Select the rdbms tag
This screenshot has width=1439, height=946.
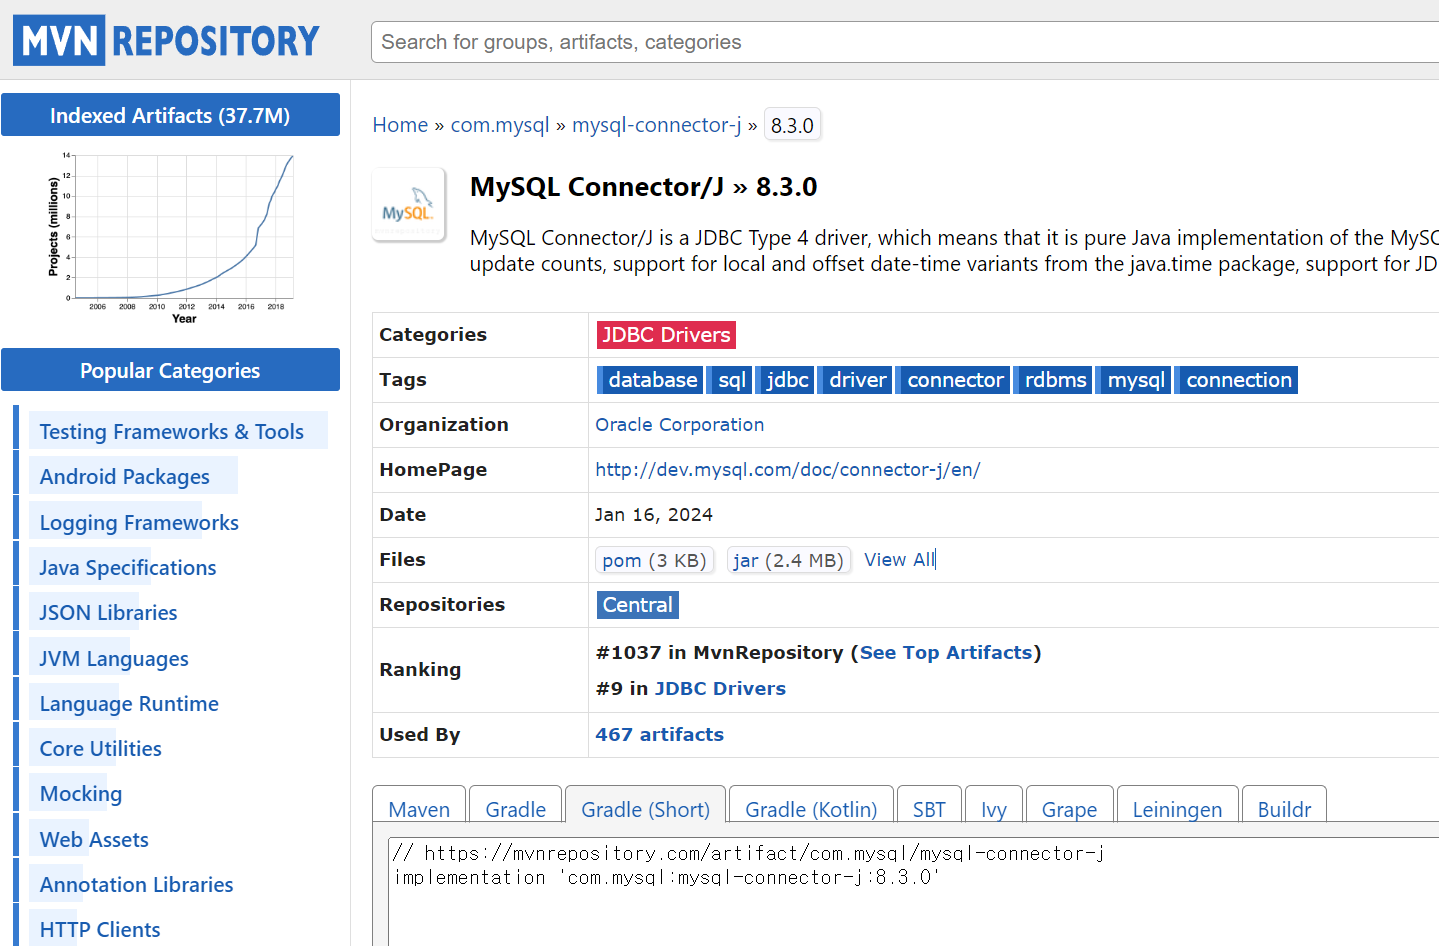click(1055, 380)
